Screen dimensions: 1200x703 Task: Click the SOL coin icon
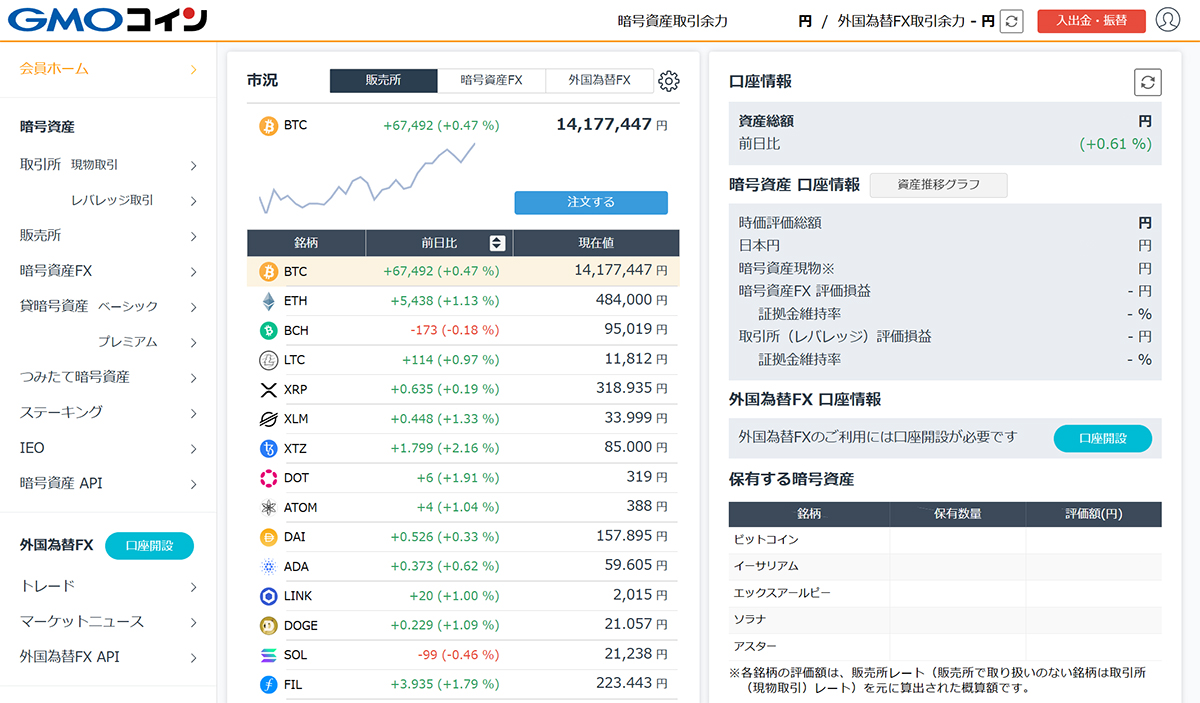click(x=268, y=655)
